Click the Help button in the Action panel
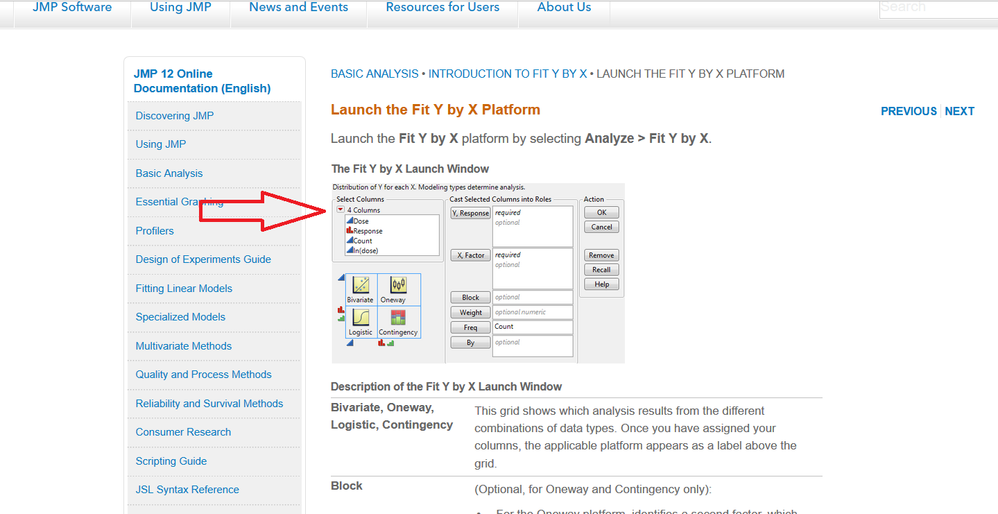Viewport: 998px width, 514px height. pyautogui.click(x=601, y=284)
